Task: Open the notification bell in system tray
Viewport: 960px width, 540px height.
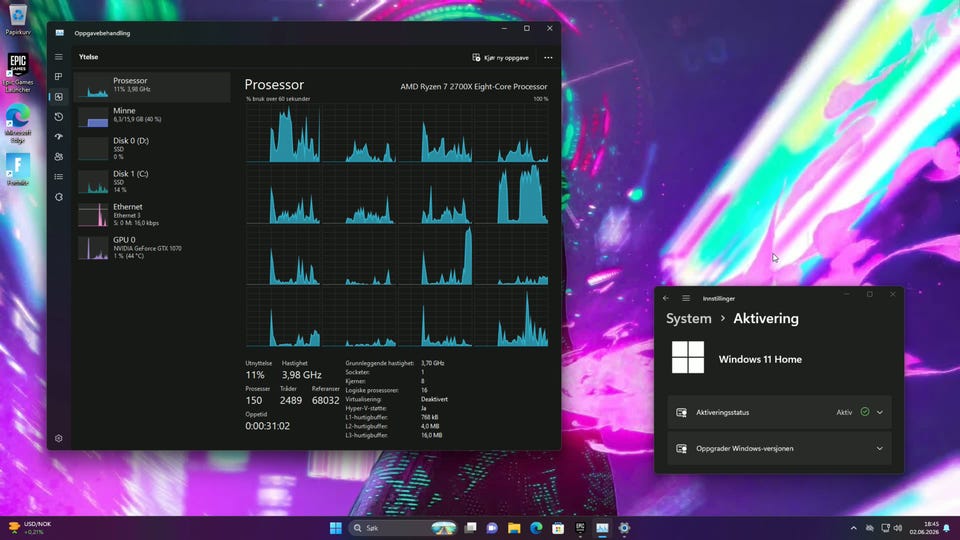Action: click(947, 528)
